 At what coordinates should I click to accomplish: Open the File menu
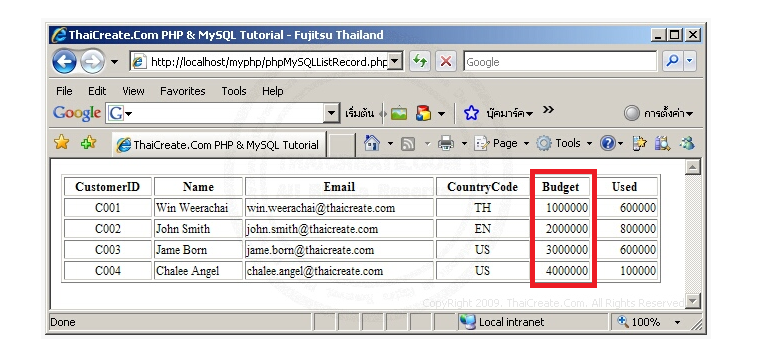[64, 91]
